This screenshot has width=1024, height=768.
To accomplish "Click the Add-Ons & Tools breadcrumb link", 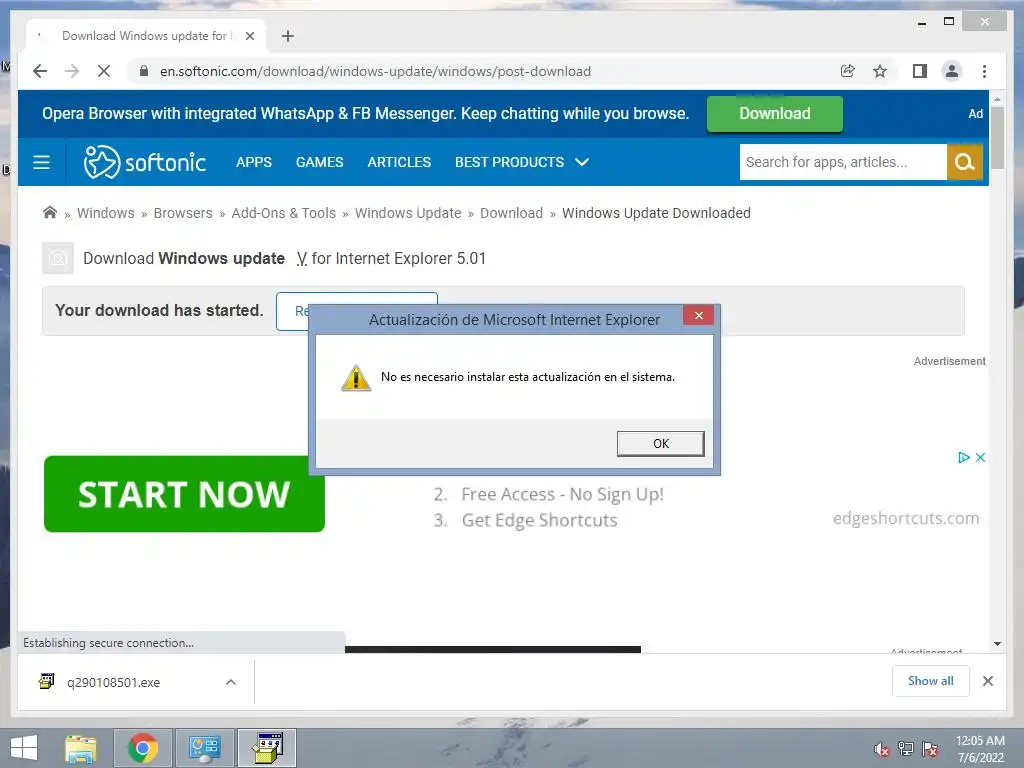I will click(283, 213).
